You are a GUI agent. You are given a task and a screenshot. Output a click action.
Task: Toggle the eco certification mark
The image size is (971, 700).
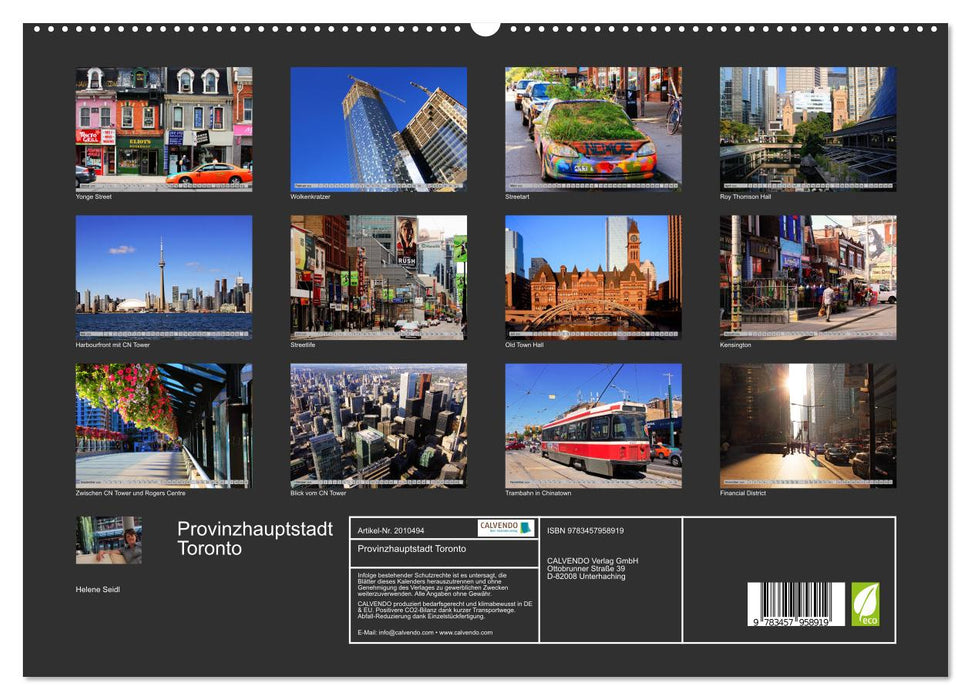866,602
